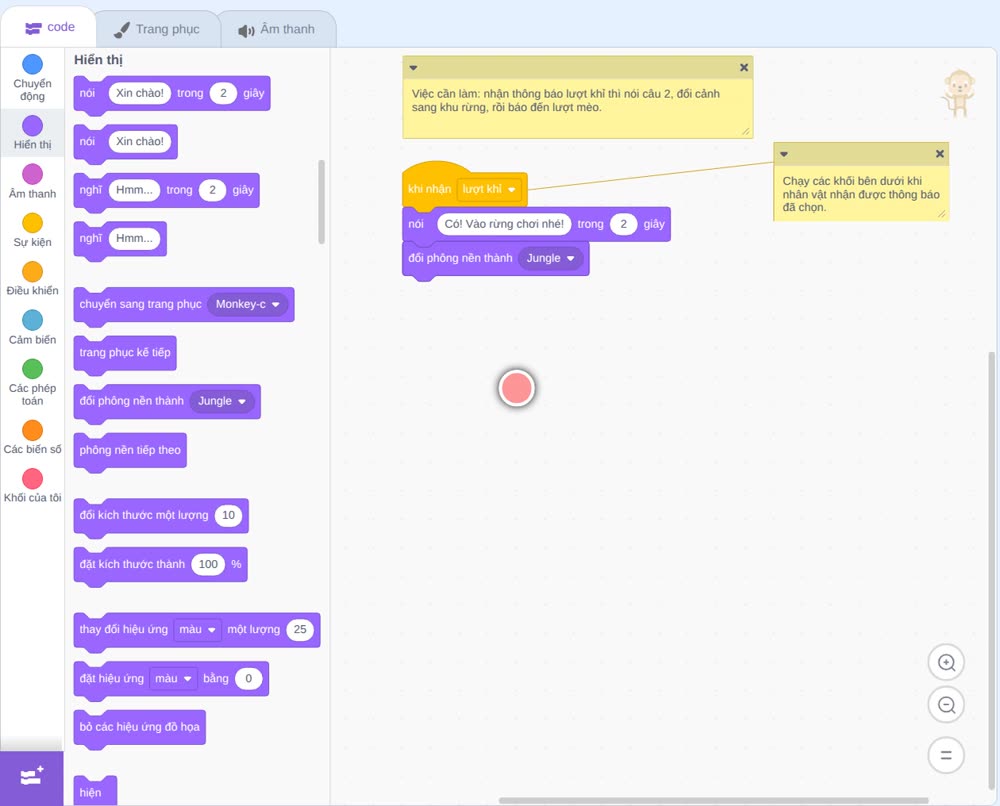This screenshot has height=806, width=1000.
Task: Open effect dropdown in 'thay đổi hiệu ứng' block
Action: (x=198, y=629)
